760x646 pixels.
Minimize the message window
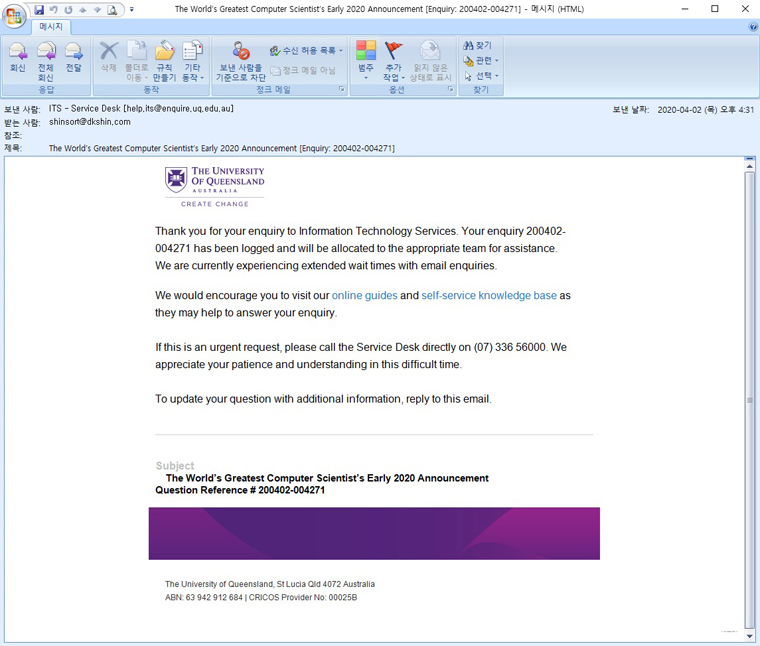point(685,9)
